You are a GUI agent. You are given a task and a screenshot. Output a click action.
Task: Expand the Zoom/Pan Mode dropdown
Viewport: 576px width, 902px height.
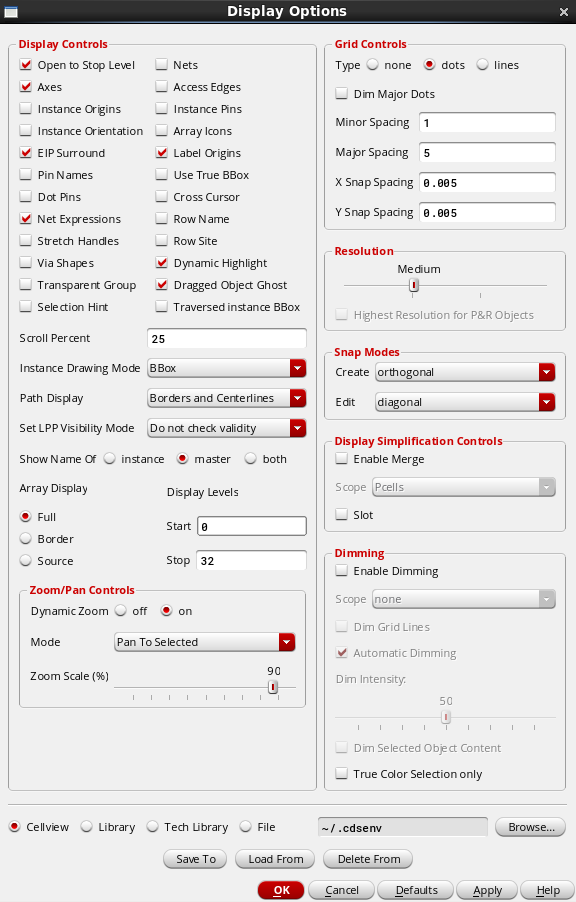(x=205, y=642)
